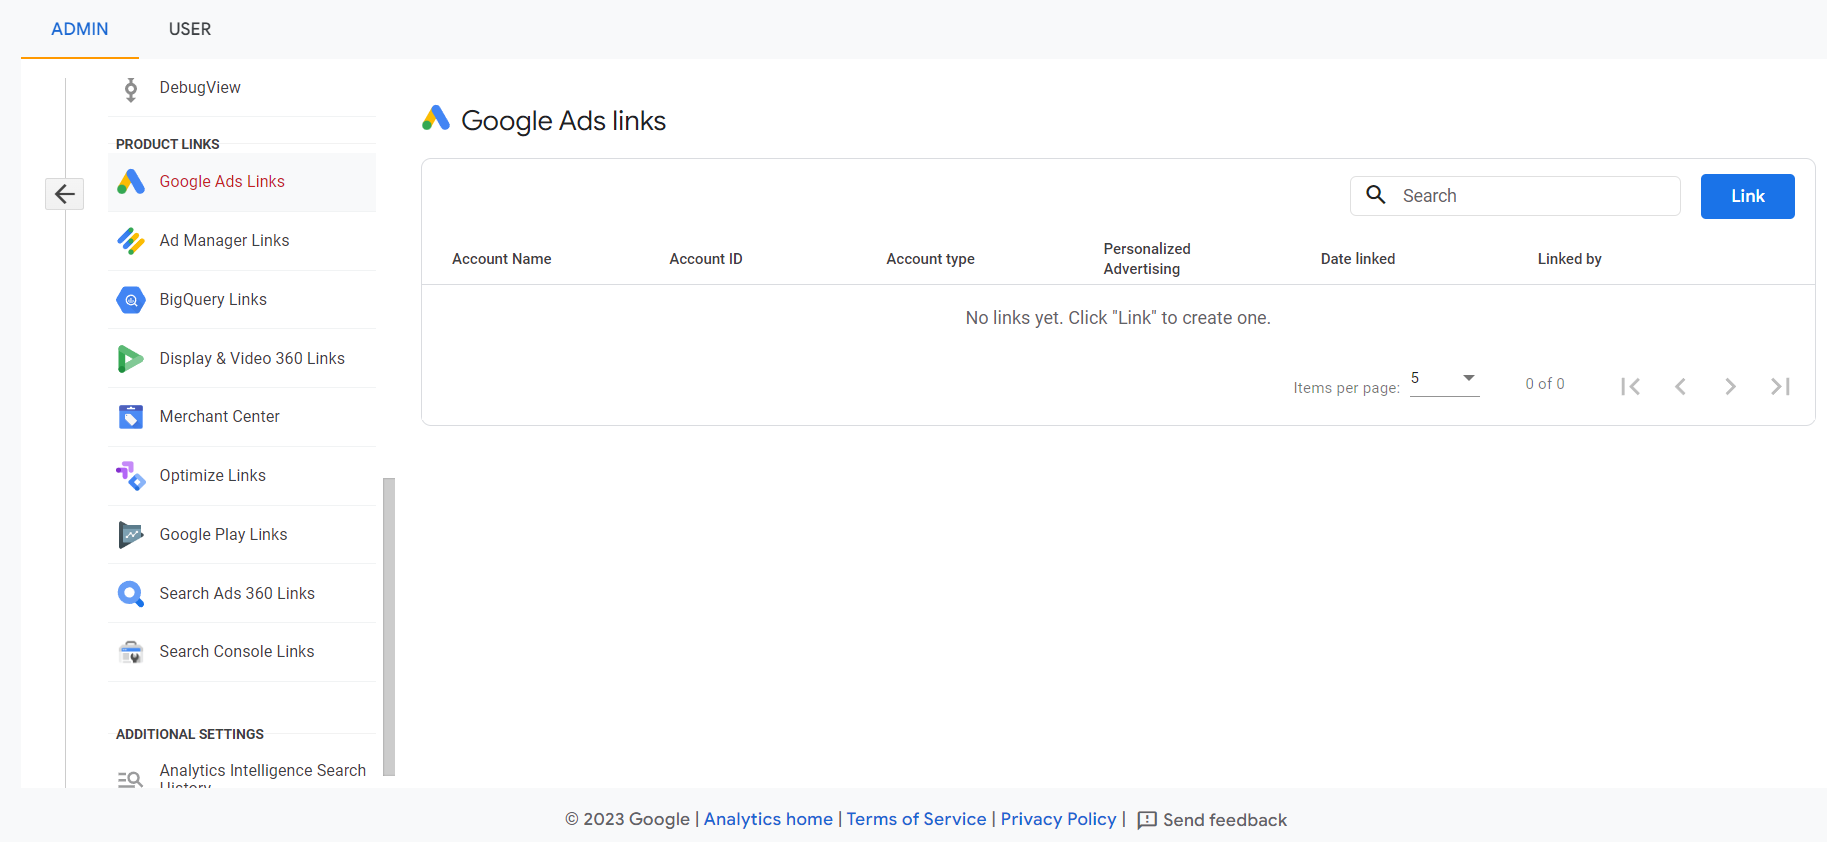Open Search Ads 360 Links
The image size is (1827, 842).
click(x=242, y=594)
